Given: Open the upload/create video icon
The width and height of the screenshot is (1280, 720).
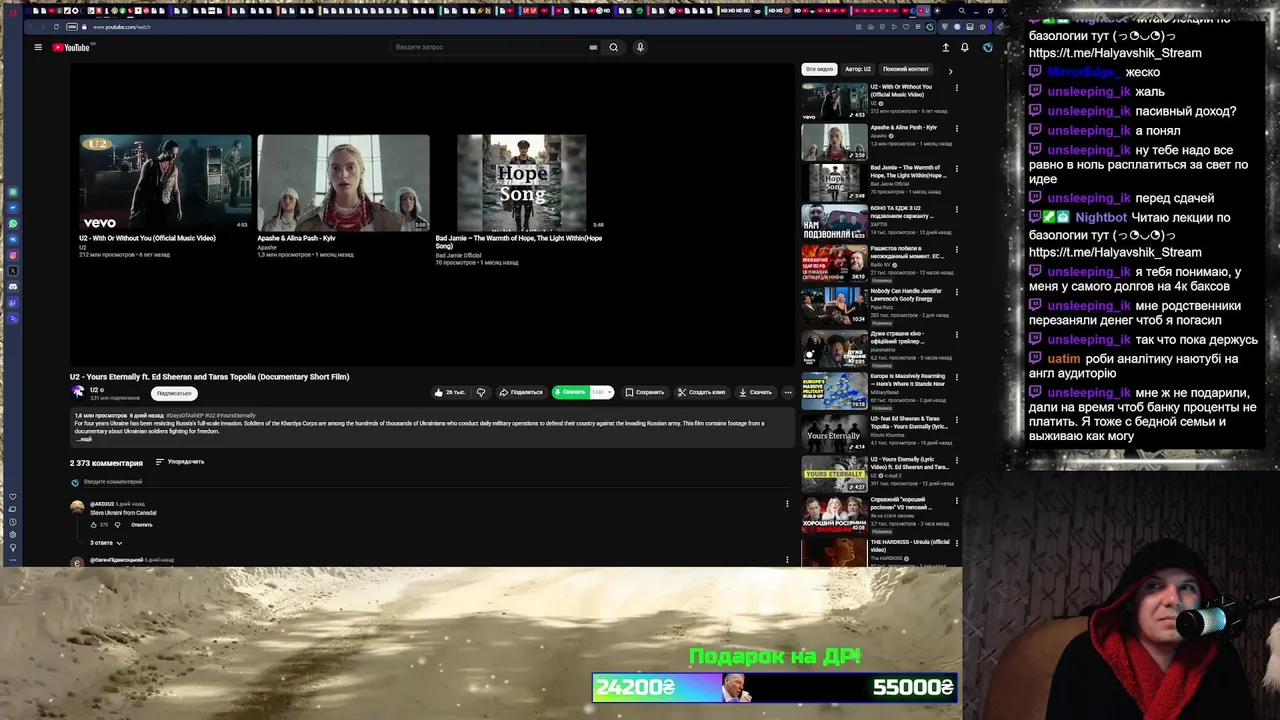Looking at the screenshot, I should tap(946, 47).
